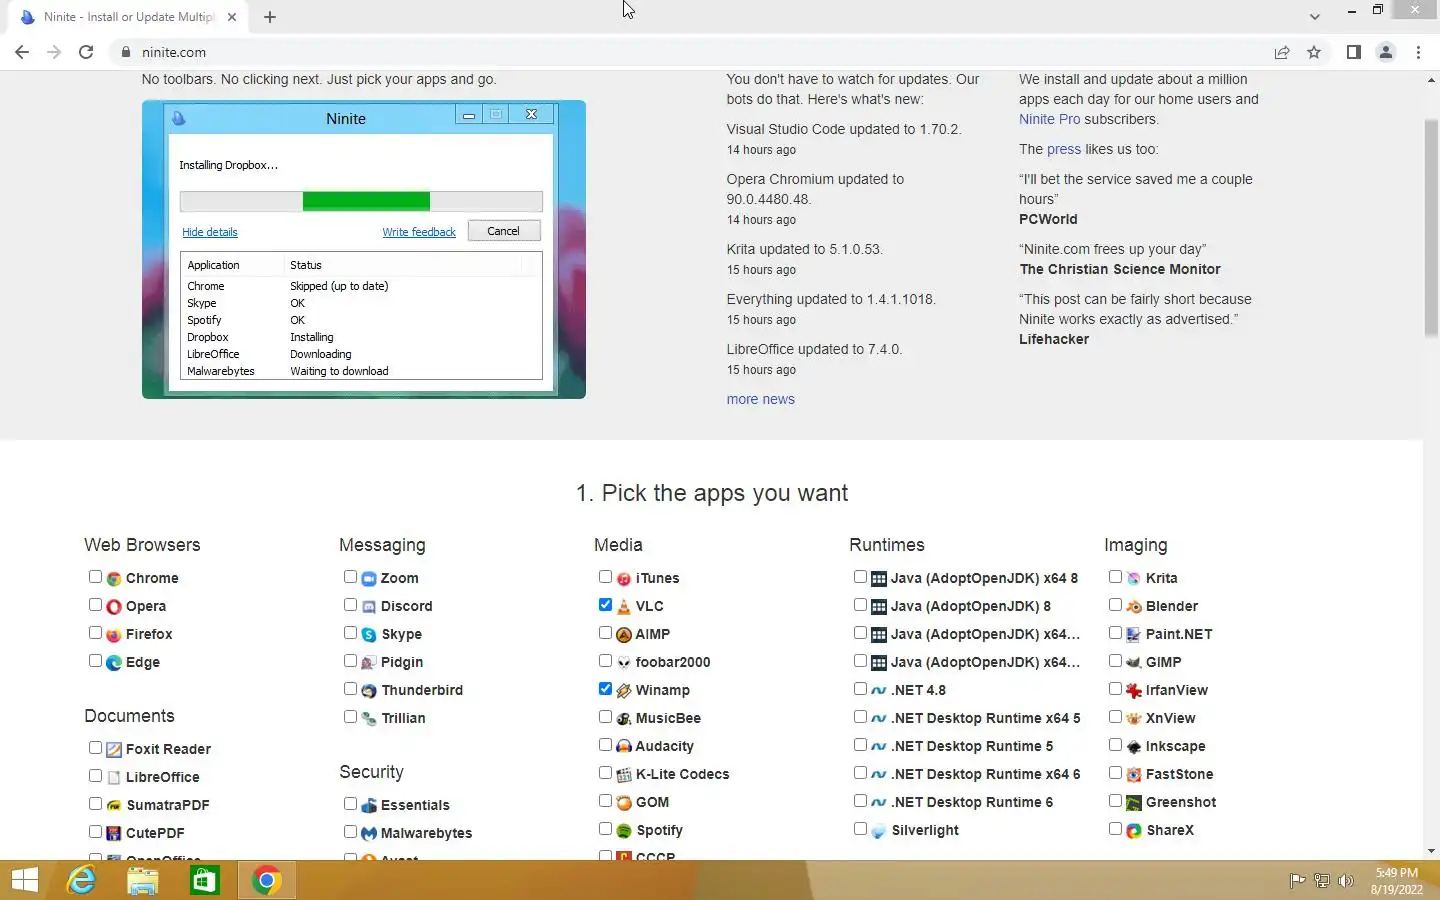Focus the ninite.com address bar
This screenshot has width=1440, height=900.
690,52
